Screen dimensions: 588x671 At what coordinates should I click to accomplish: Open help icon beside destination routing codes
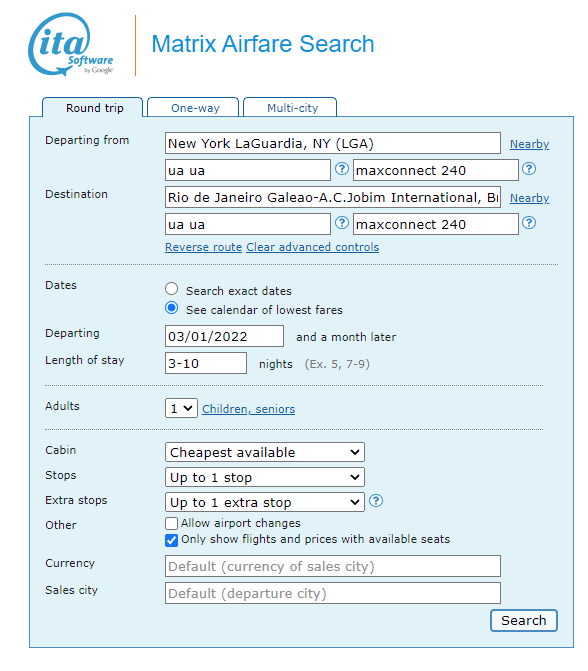click(x=342, y=223)
